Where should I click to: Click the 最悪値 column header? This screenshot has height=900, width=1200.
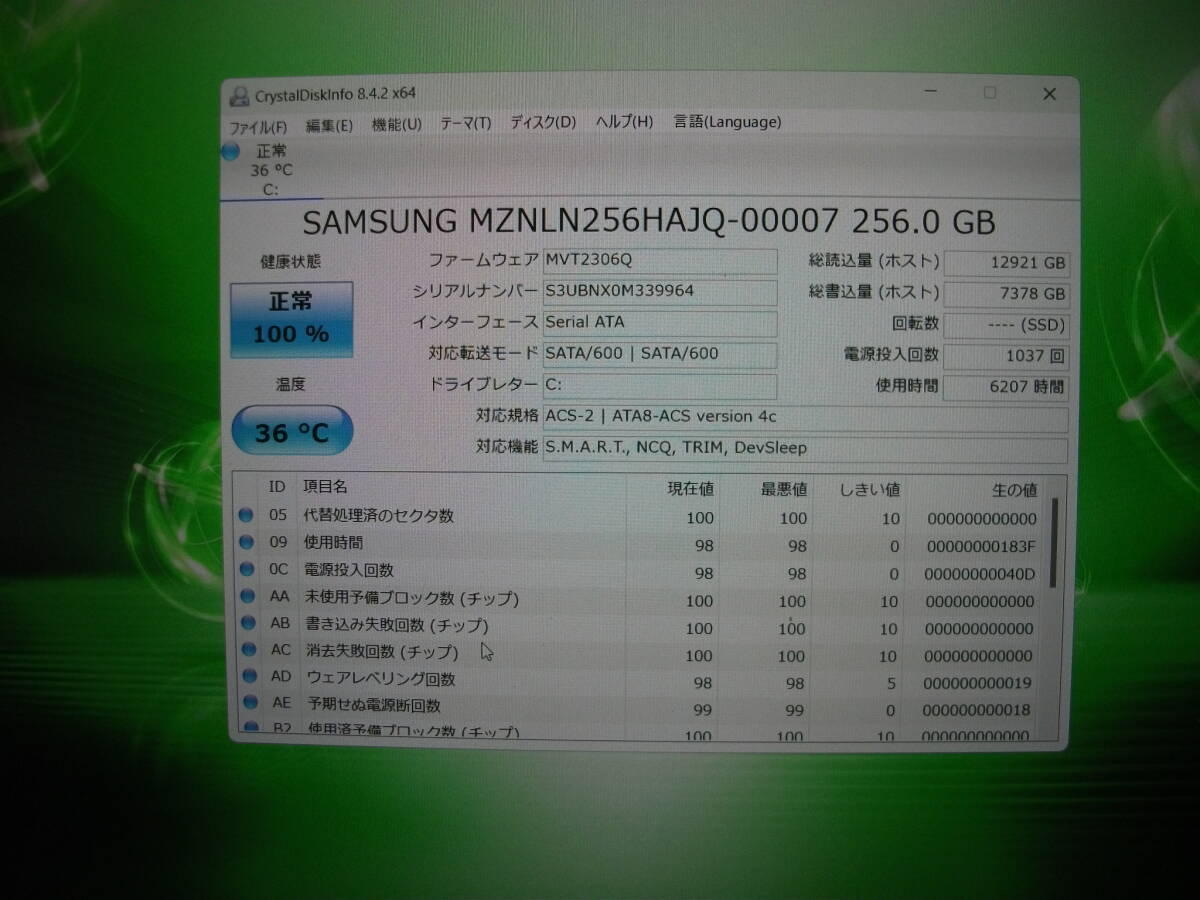[x=784, y=490]
